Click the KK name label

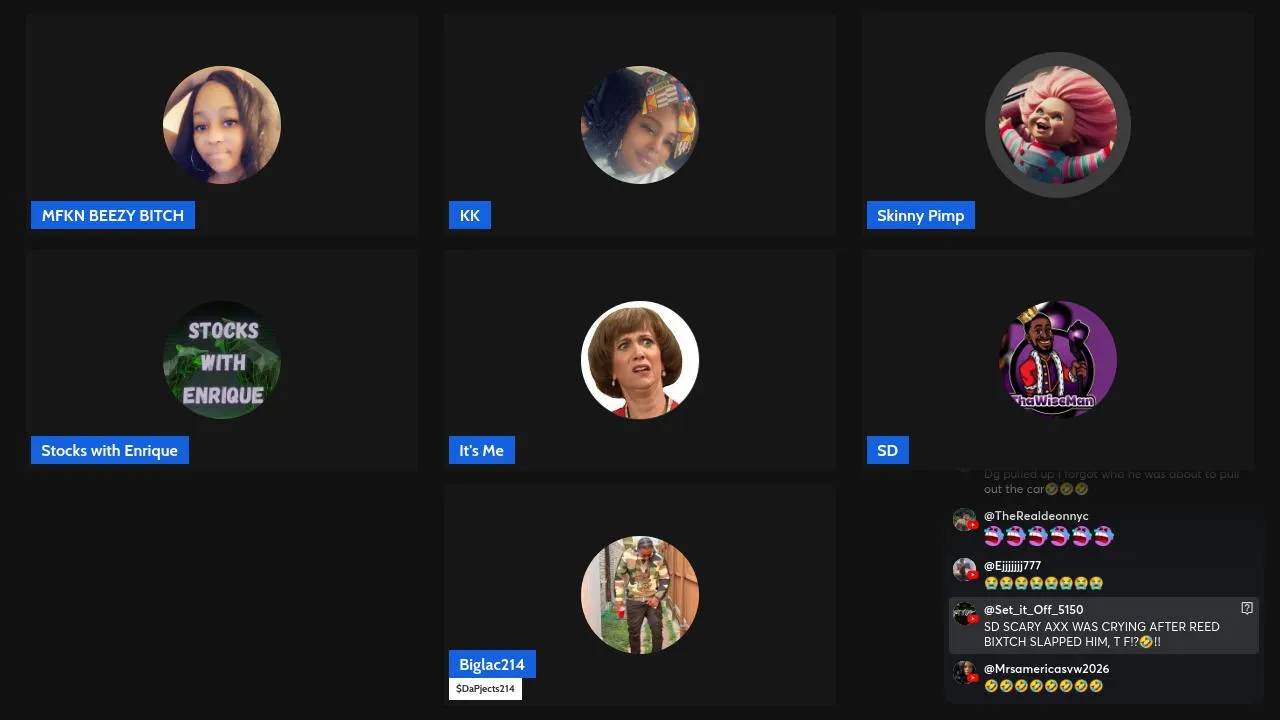470,215
